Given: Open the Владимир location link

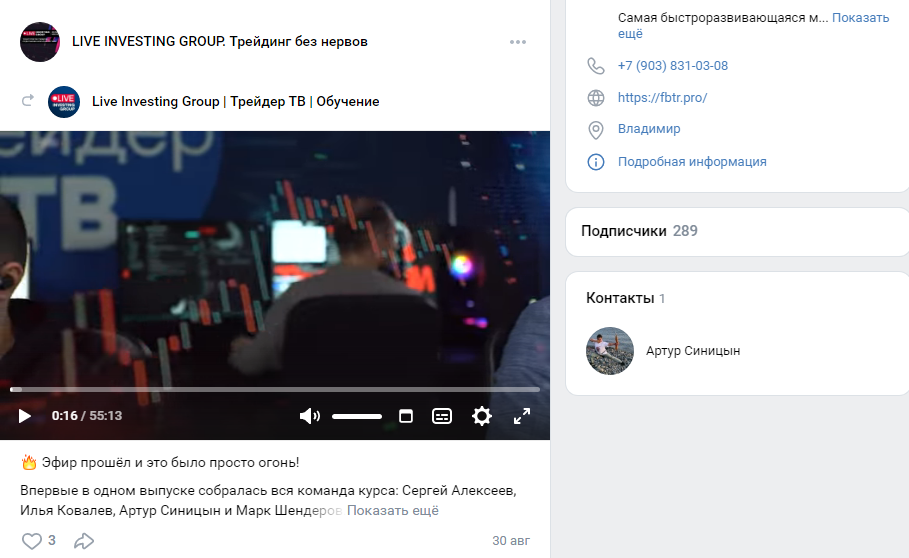Looking at the screenshot, I should click(649, 129).
